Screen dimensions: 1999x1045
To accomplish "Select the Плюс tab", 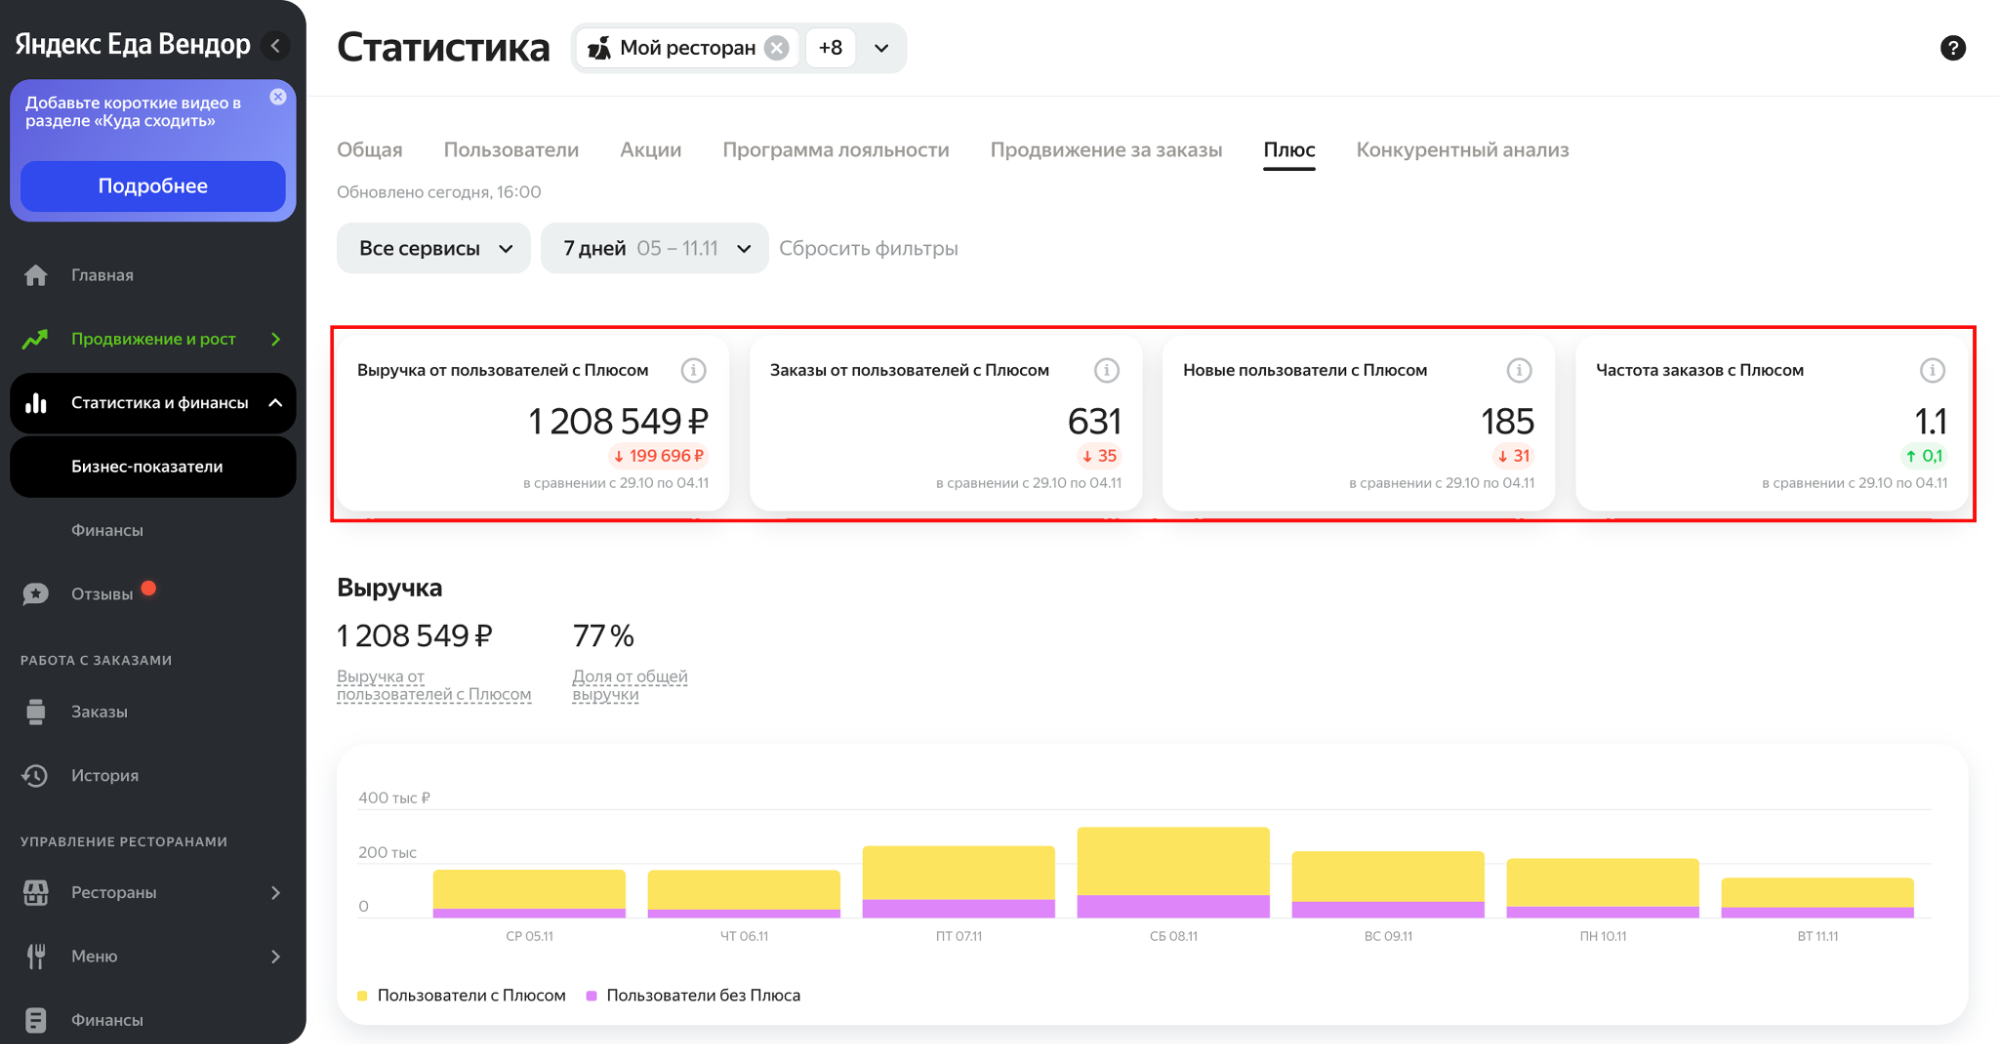I will pos(1289,150).
